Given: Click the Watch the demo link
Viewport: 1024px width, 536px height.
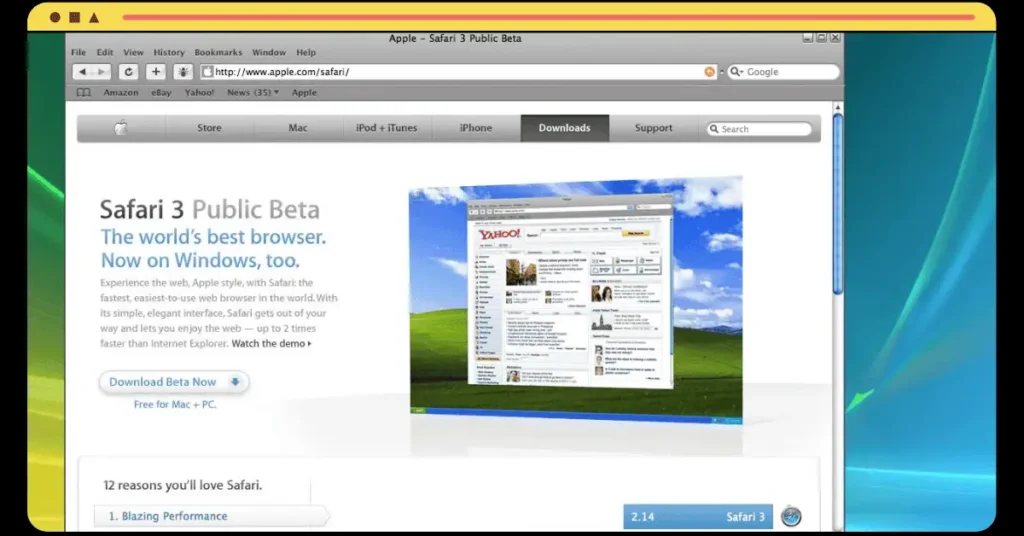Looking at the screenshot, I should [272, 343].
